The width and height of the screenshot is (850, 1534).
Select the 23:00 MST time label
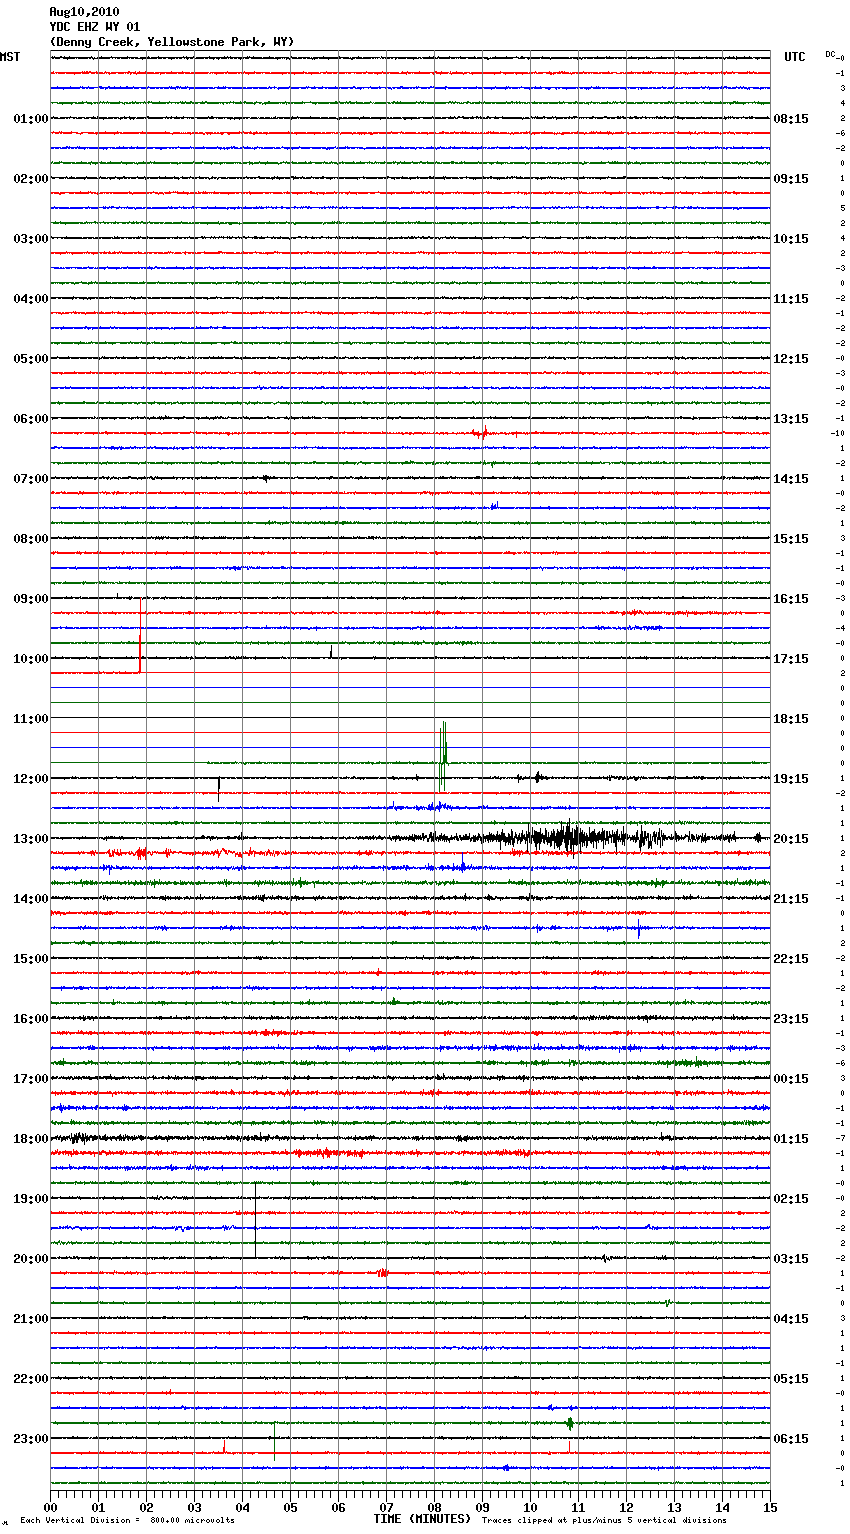[31, 1439]
